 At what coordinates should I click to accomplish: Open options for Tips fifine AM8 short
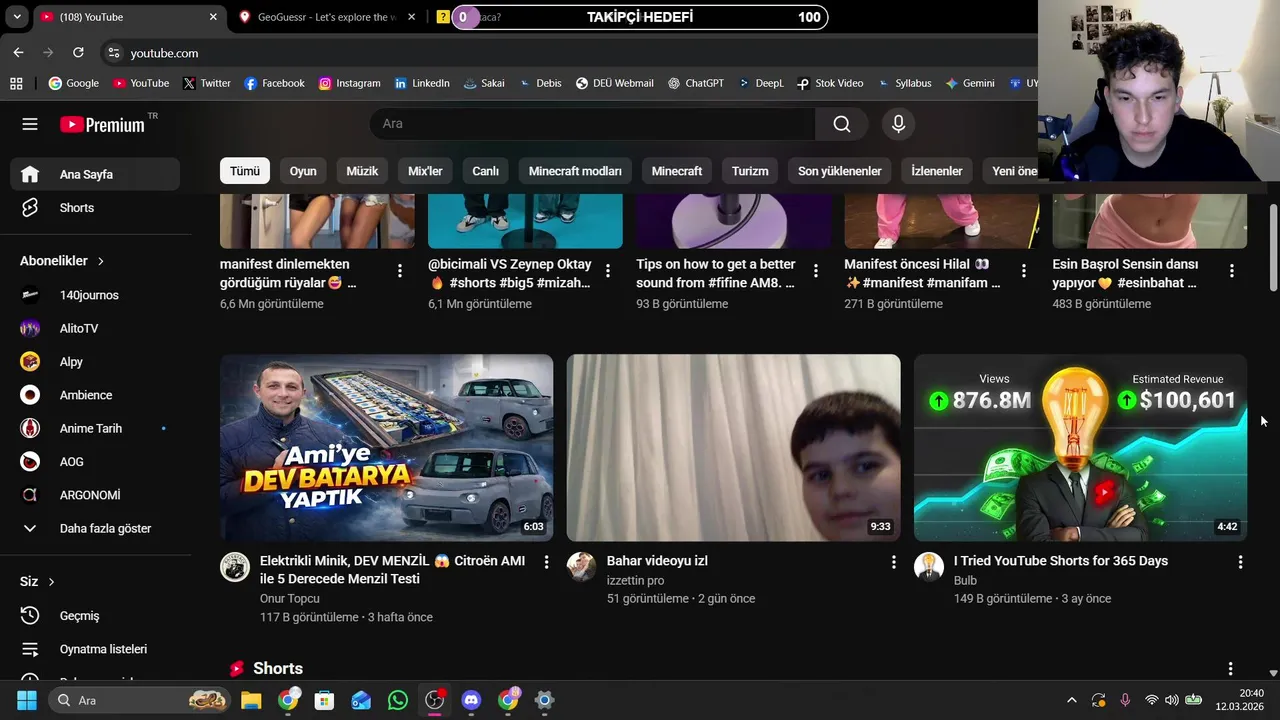click(816, 271)
